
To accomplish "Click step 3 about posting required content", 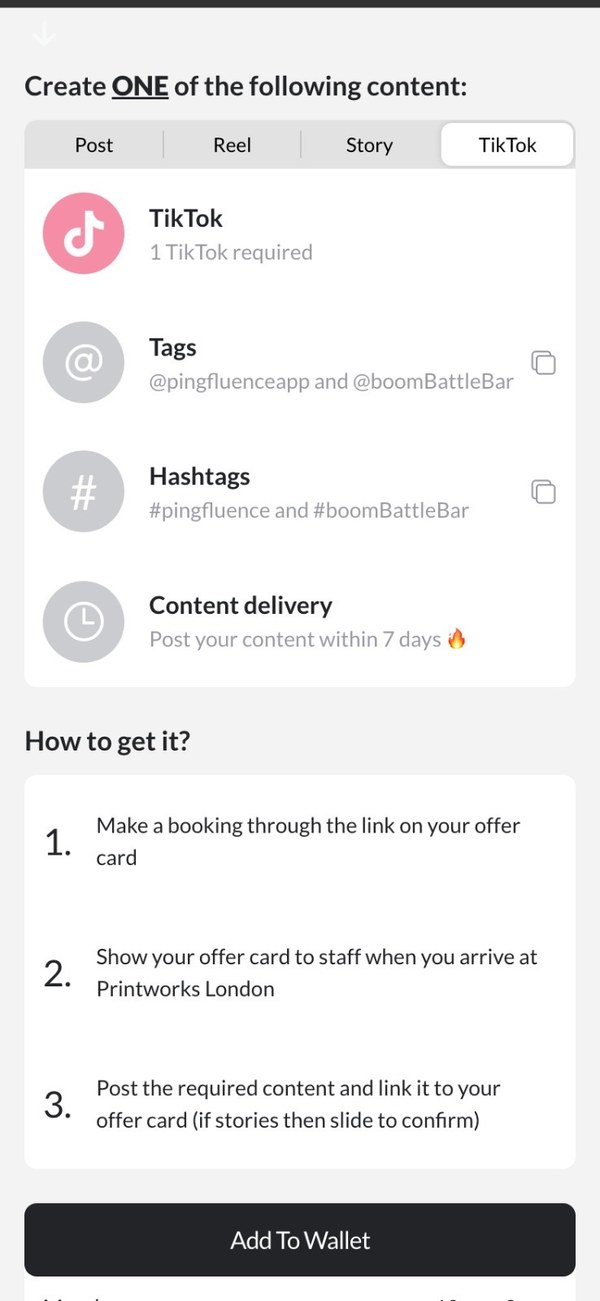I will coord(298,1104).
